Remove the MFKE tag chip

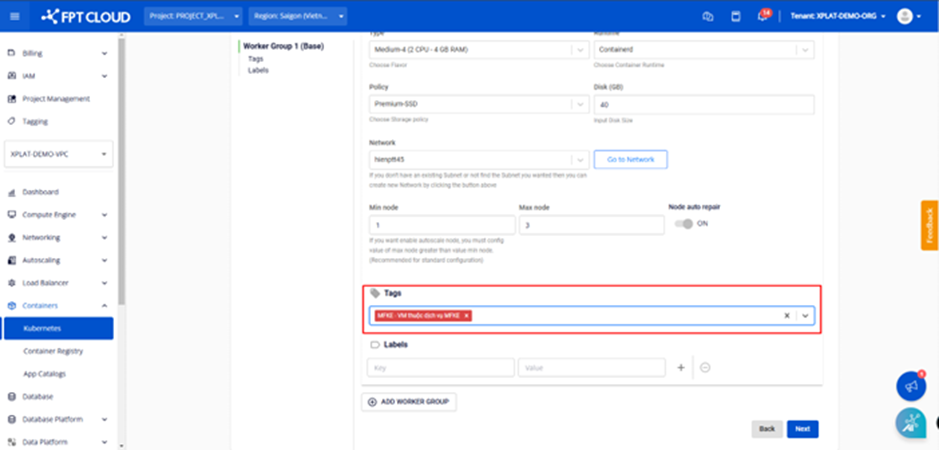click(466, 315)
